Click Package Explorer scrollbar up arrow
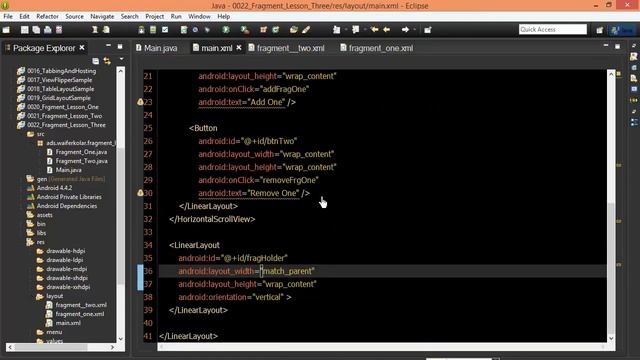This screenshot has width=640, height=360. coord(120,71)
